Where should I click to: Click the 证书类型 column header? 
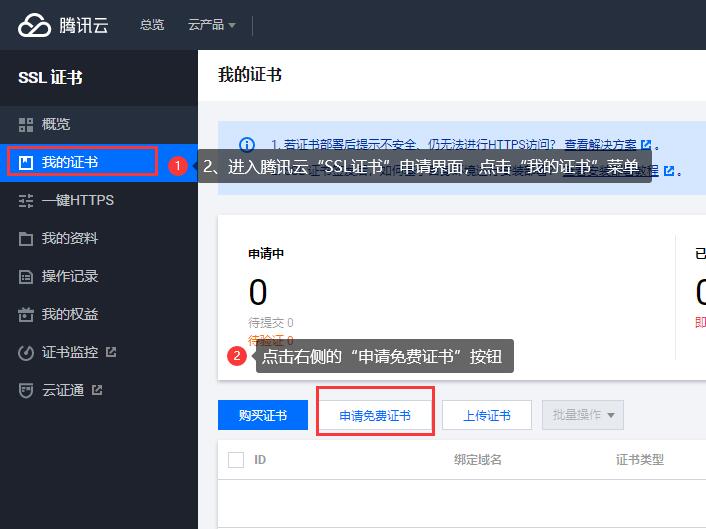(x=640, y=460)
